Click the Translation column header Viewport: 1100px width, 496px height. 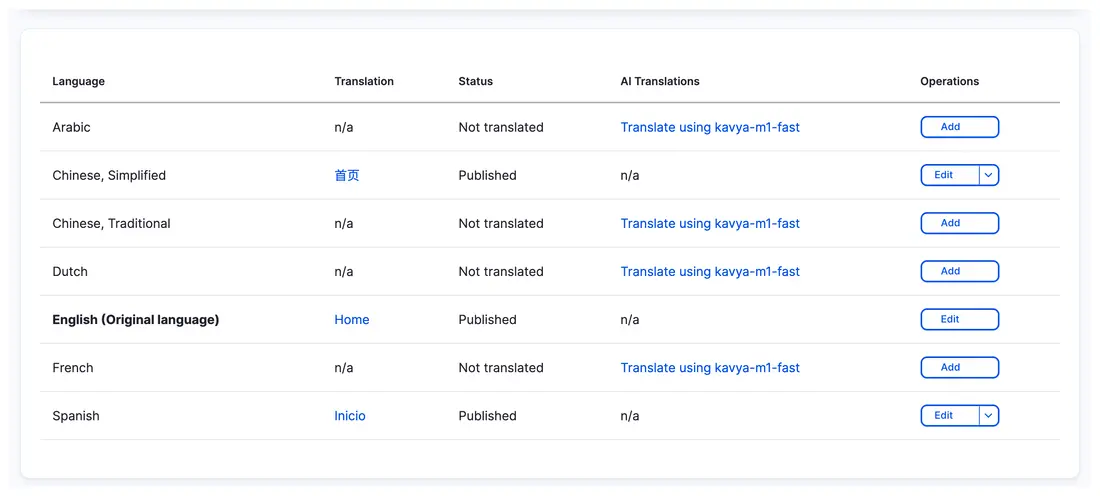point(364,81)
